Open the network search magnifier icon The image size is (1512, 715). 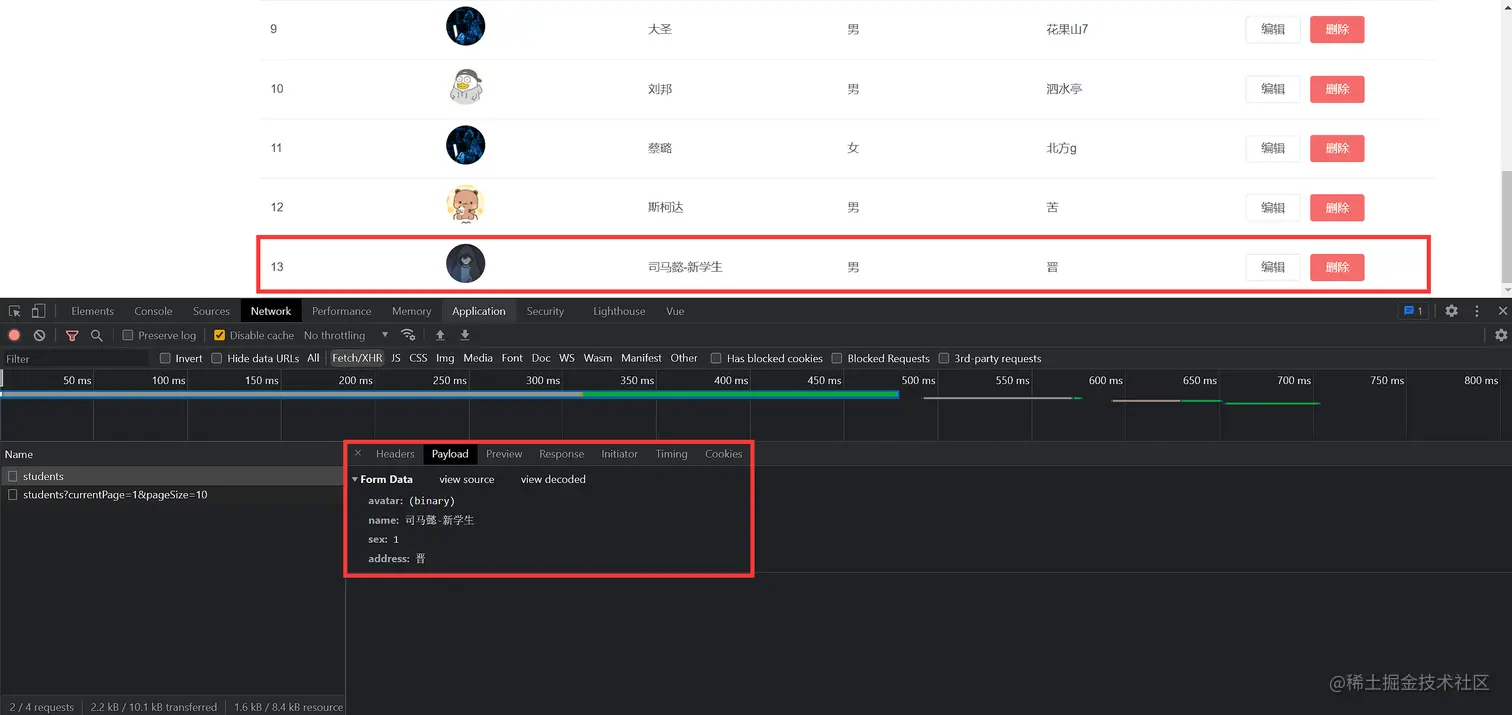[x=97, y=335]
